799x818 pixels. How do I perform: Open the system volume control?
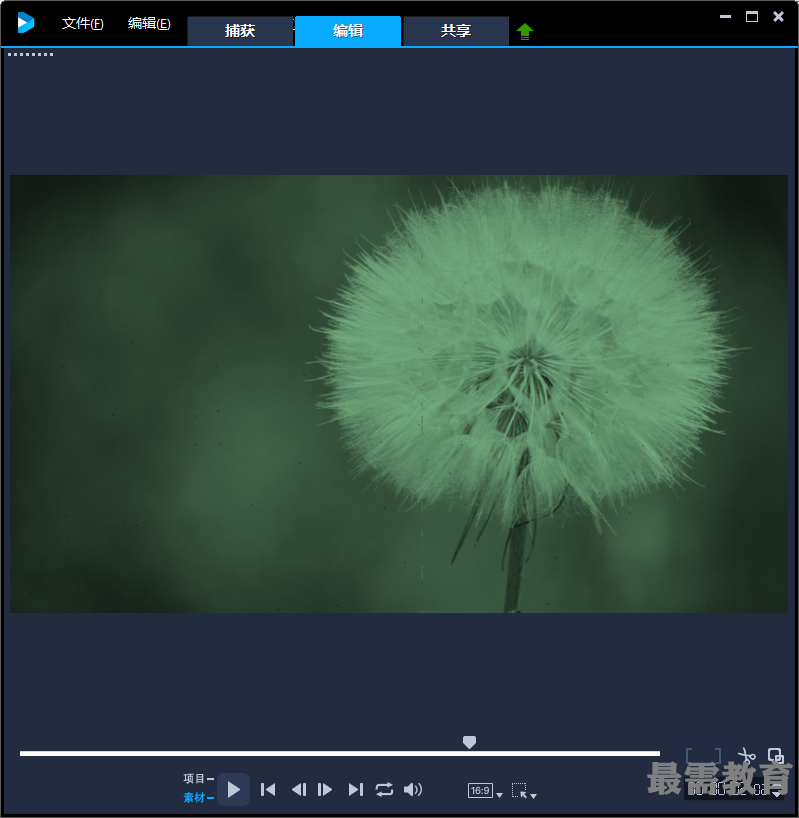coord(413,789)
